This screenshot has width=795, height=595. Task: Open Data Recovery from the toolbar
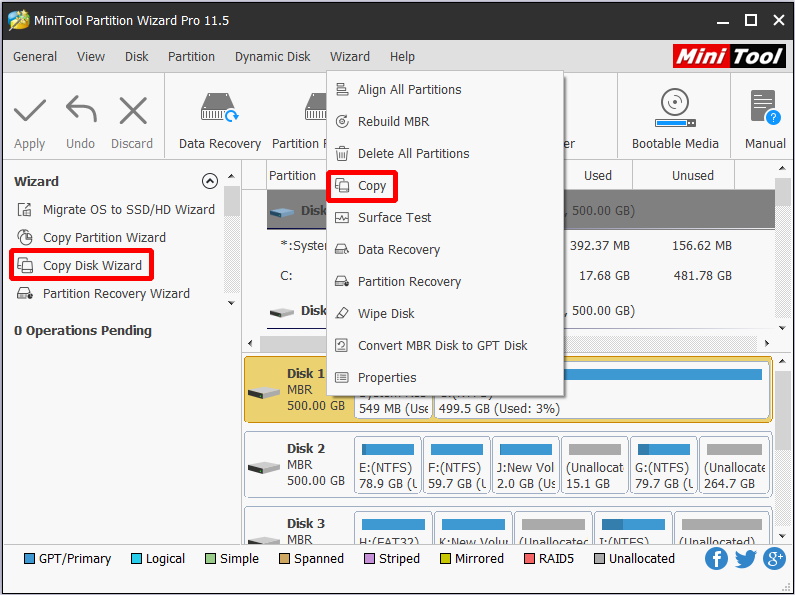click(220, 121)
